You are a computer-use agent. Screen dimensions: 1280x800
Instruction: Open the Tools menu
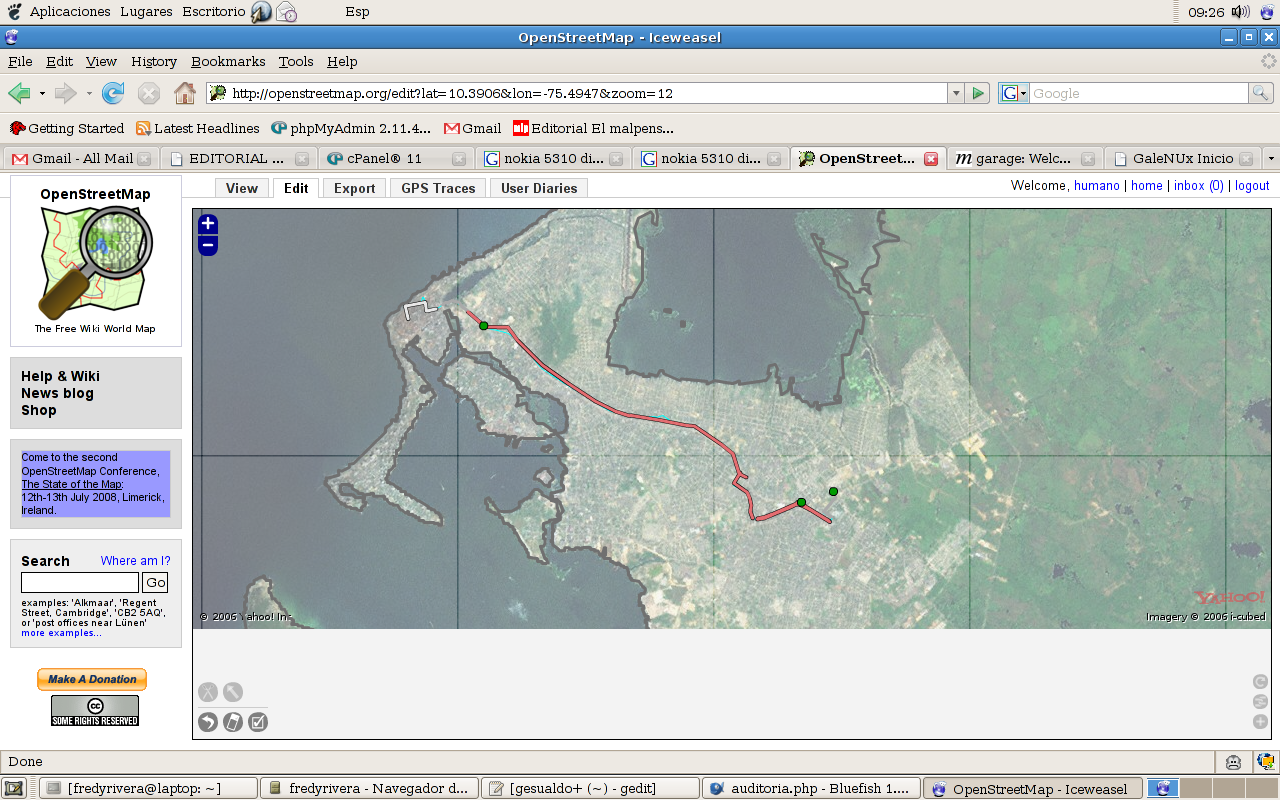(296, 61)
